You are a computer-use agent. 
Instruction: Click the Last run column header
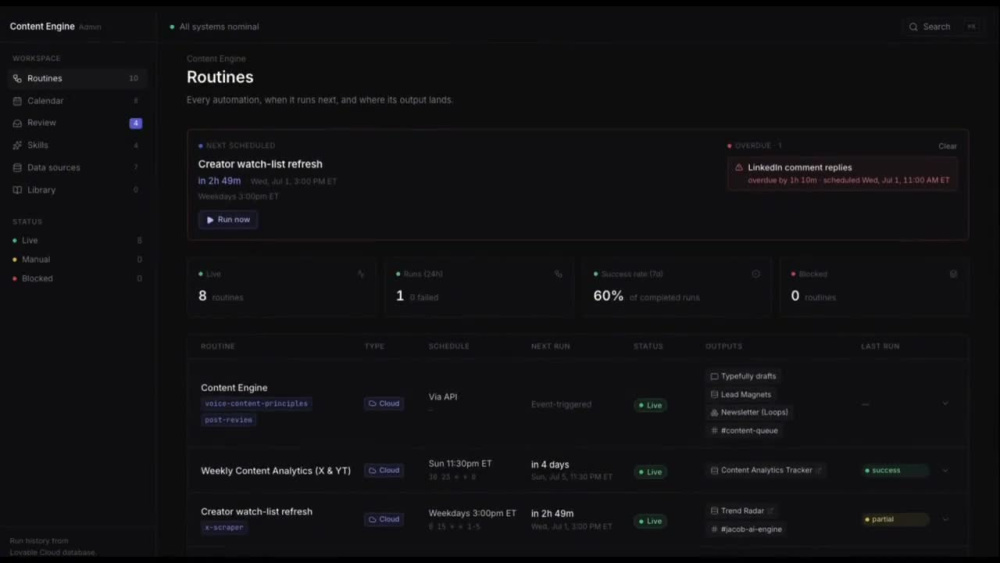(880, 346)
